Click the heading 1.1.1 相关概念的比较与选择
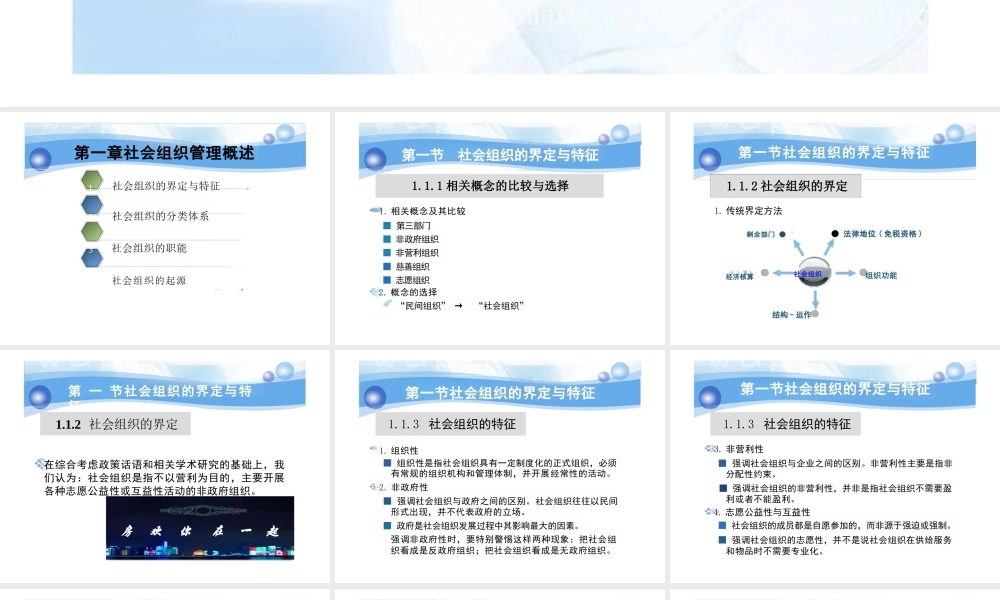 (490, 186)
